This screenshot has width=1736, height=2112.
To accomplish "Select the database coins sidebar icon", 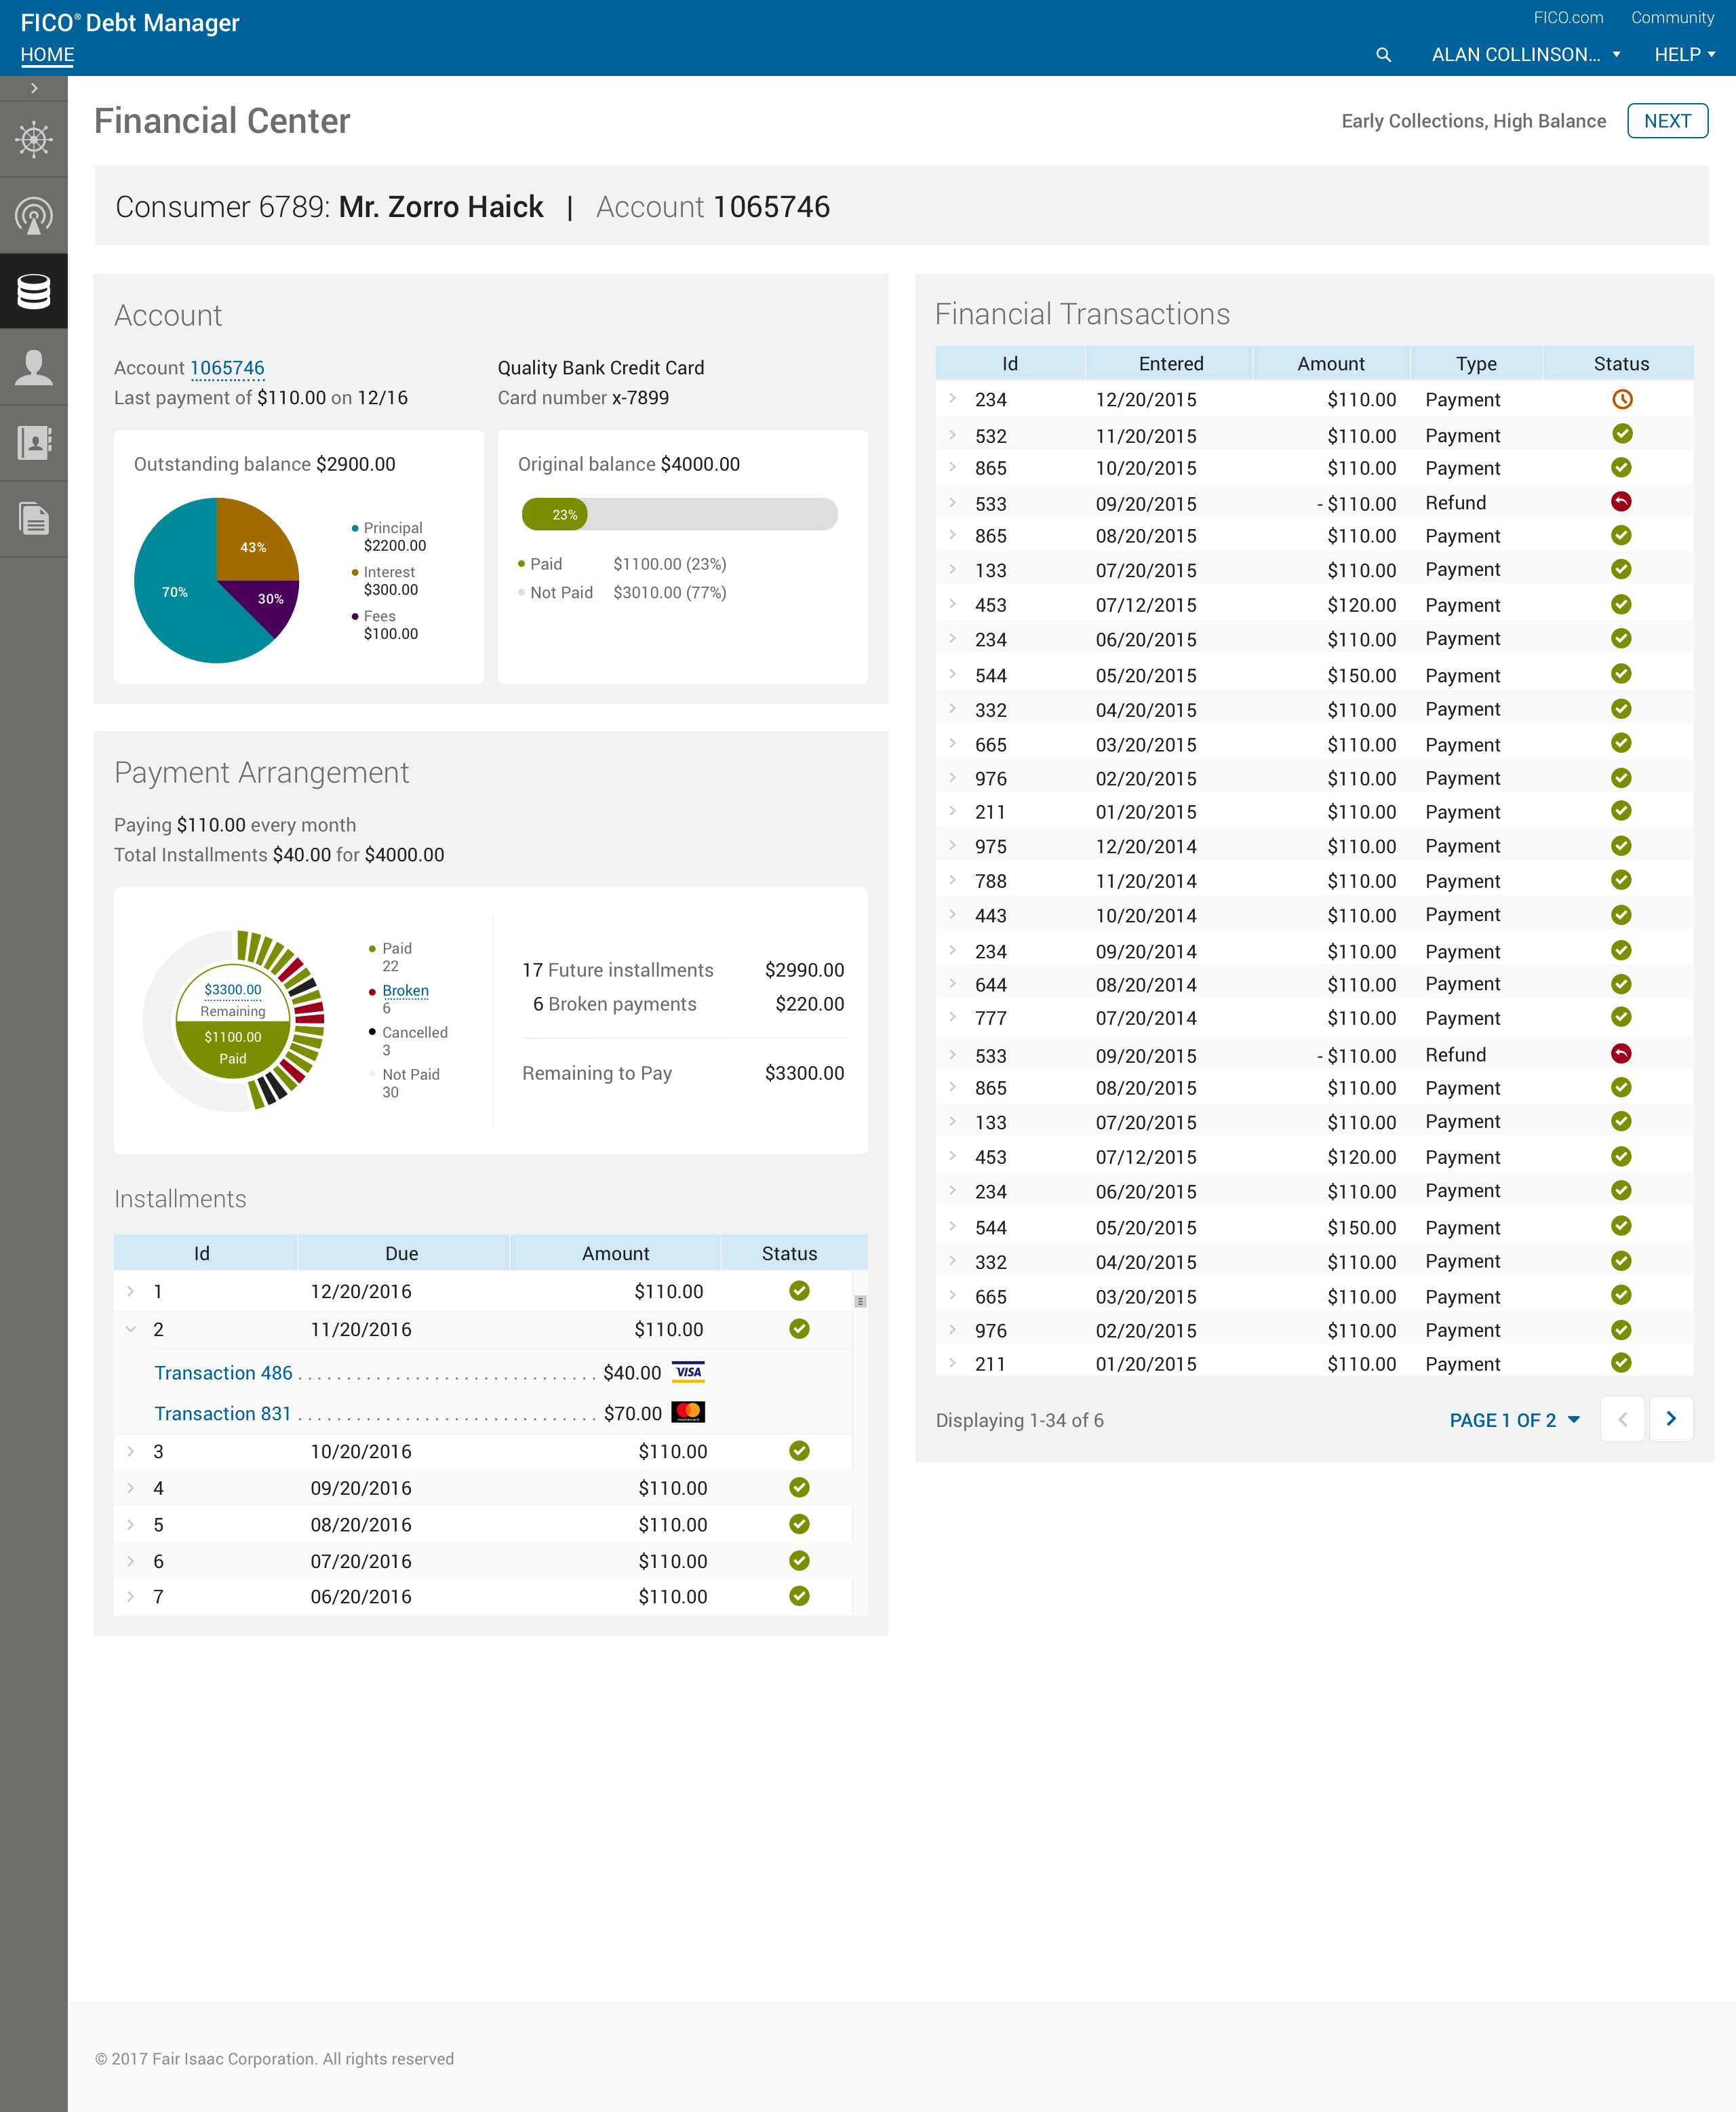I will (34, 291).
